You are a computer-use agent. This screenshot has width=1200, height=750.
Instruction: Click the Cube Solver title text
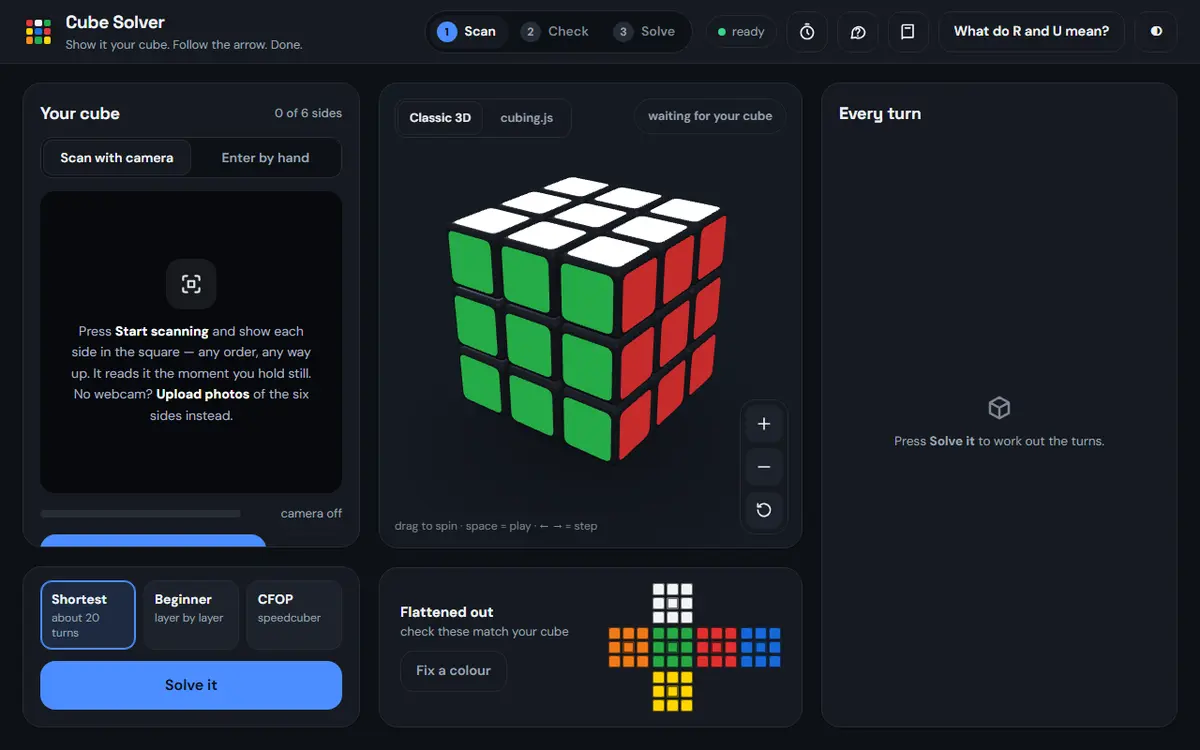115,22
